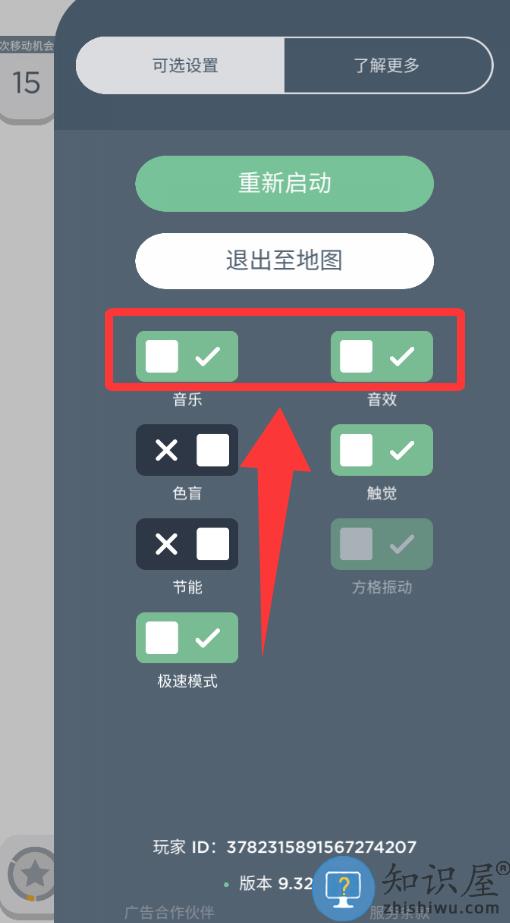The height and width of the screenshot is (923, 510).
Task: Open the 广告合作伙伴 ad partners link
Action: click(x=170, y=912)
